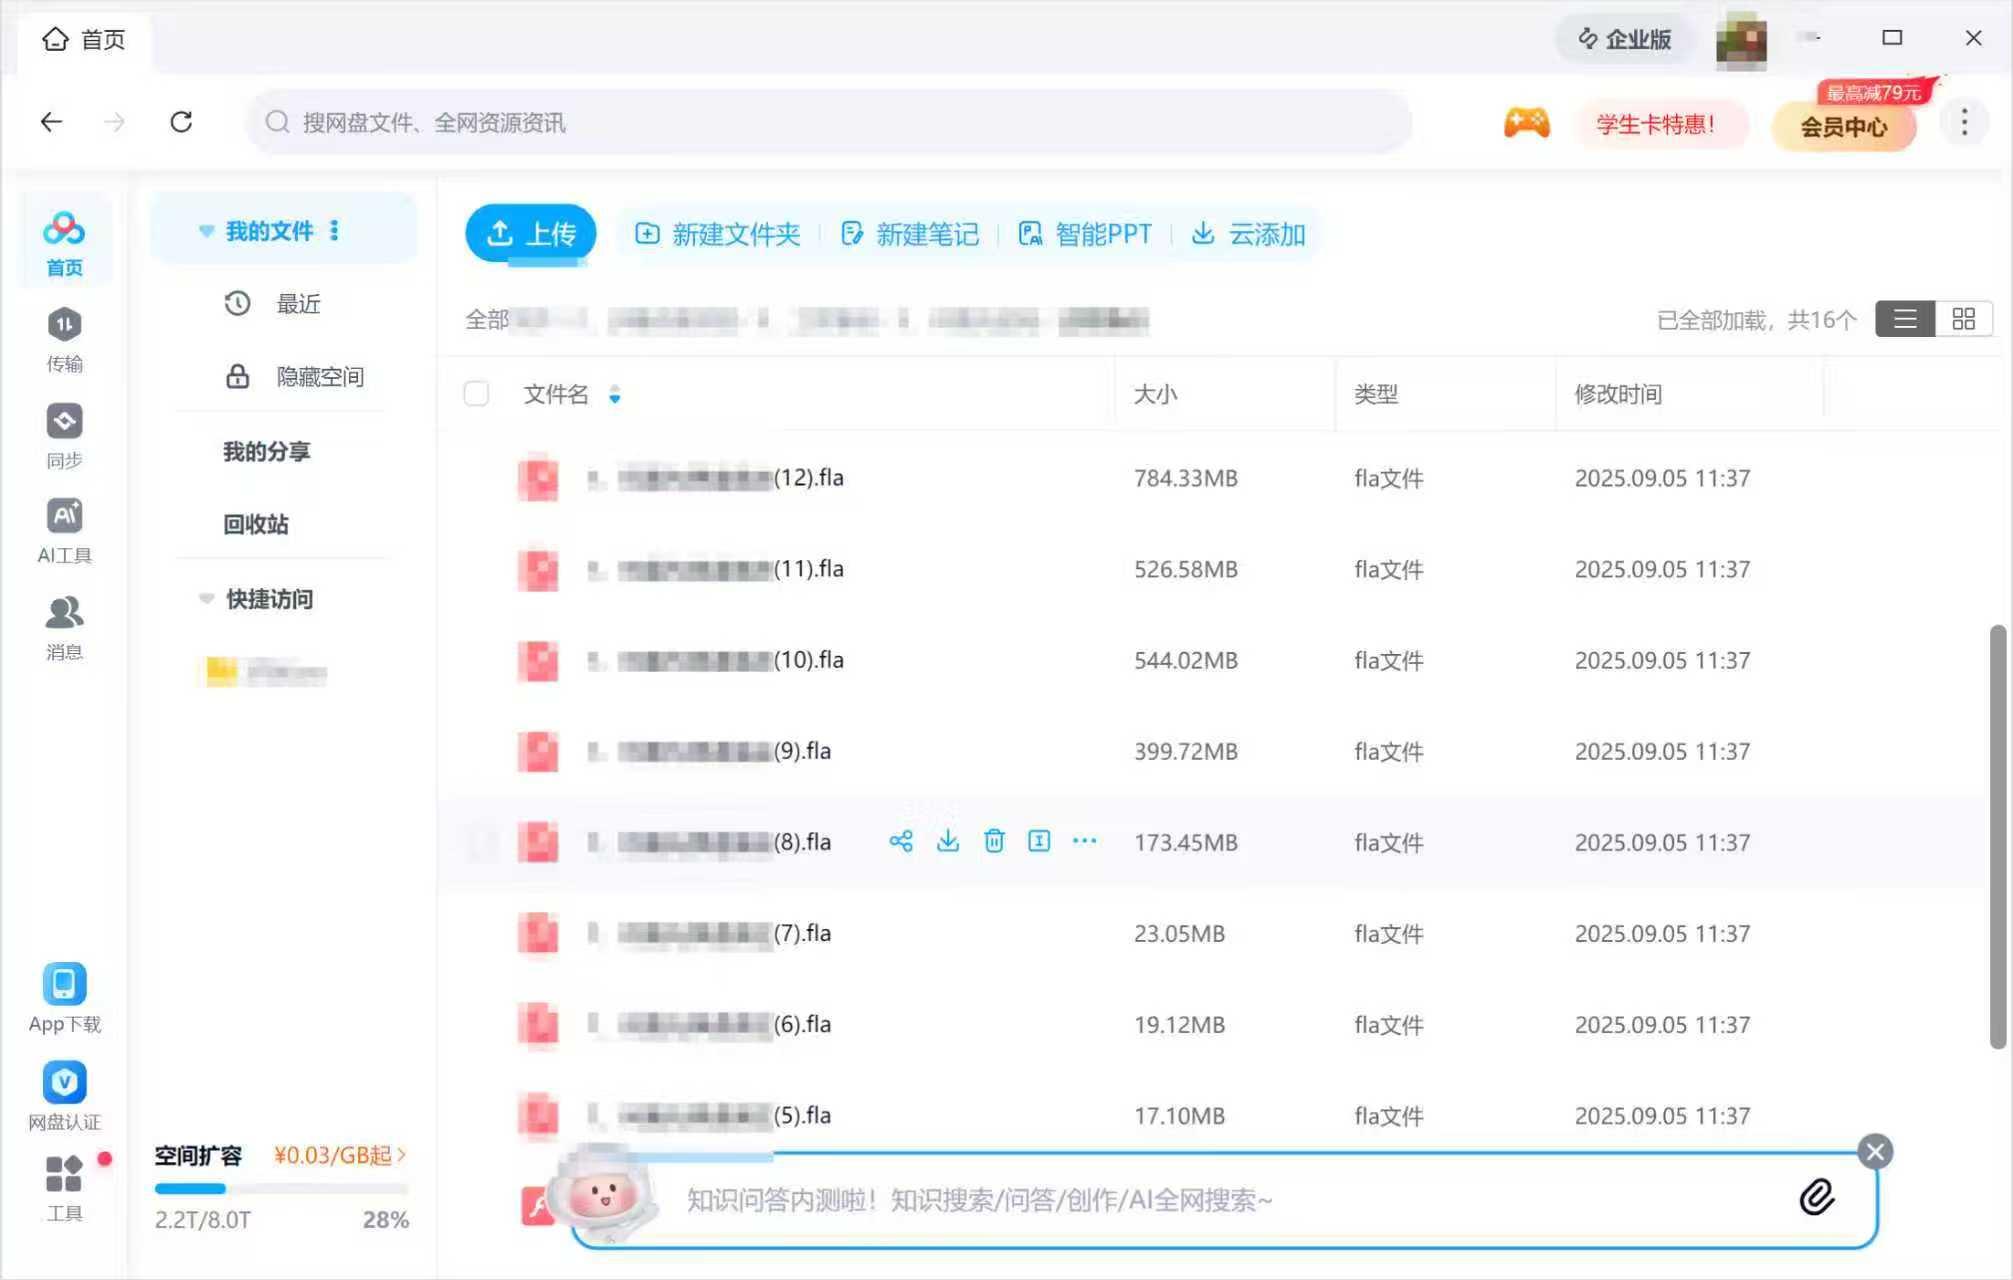Open 回收站 recycle bin
2013x1280 pixels.
coord(256,524)
